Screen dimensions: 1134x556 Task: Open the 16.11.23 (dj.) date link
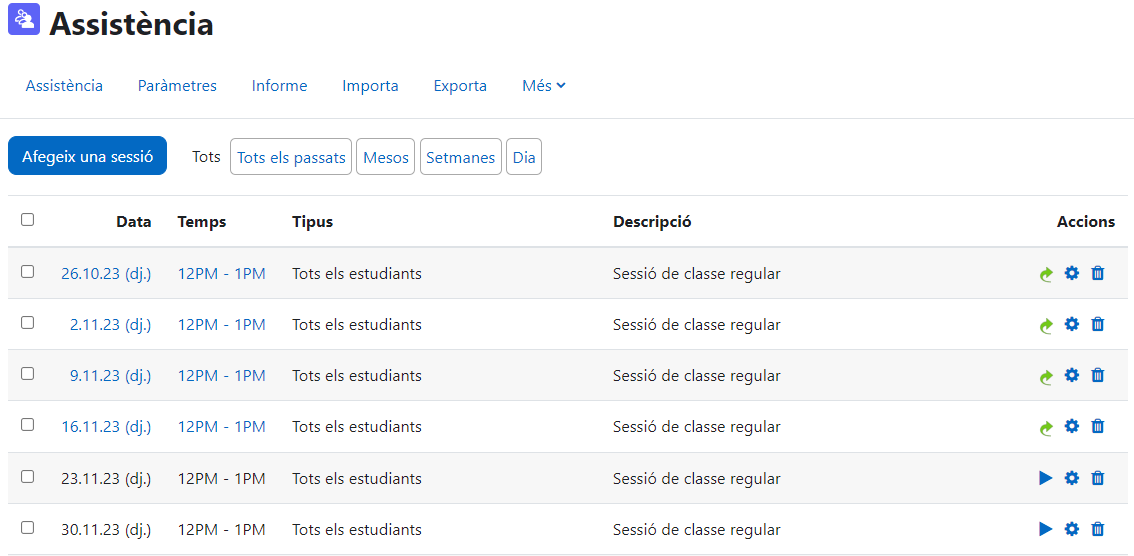pyautogui.click(x=106, y=427)
